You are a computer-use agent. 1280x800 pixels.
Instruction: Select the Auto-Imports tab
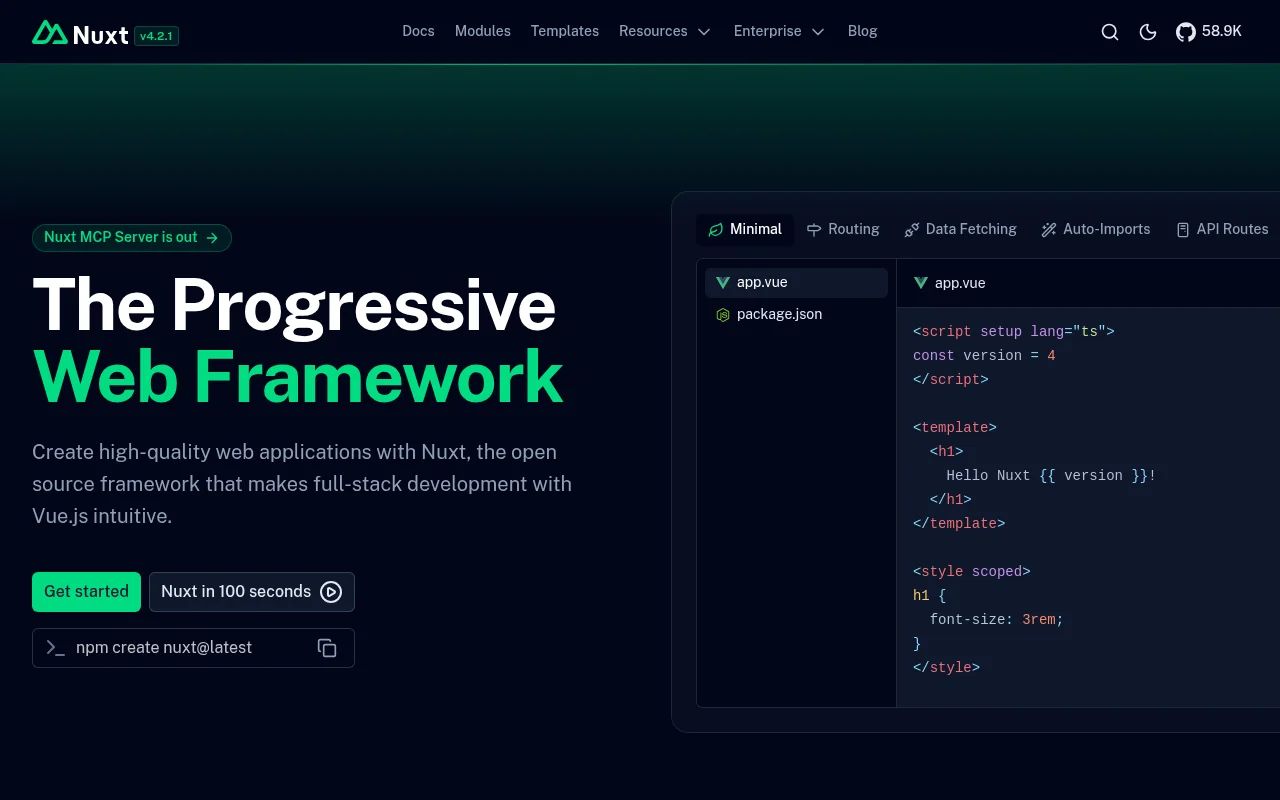click(1095, 229)
